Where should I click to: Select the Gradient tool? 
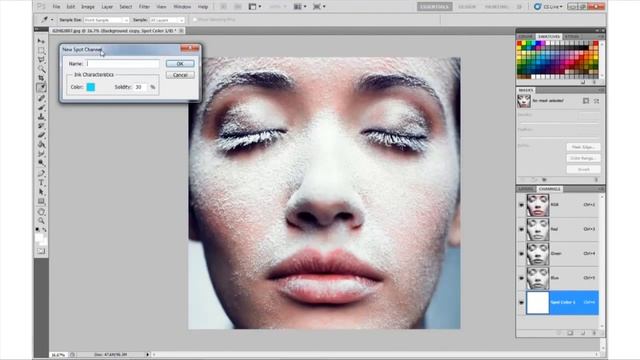pos(41,144)
